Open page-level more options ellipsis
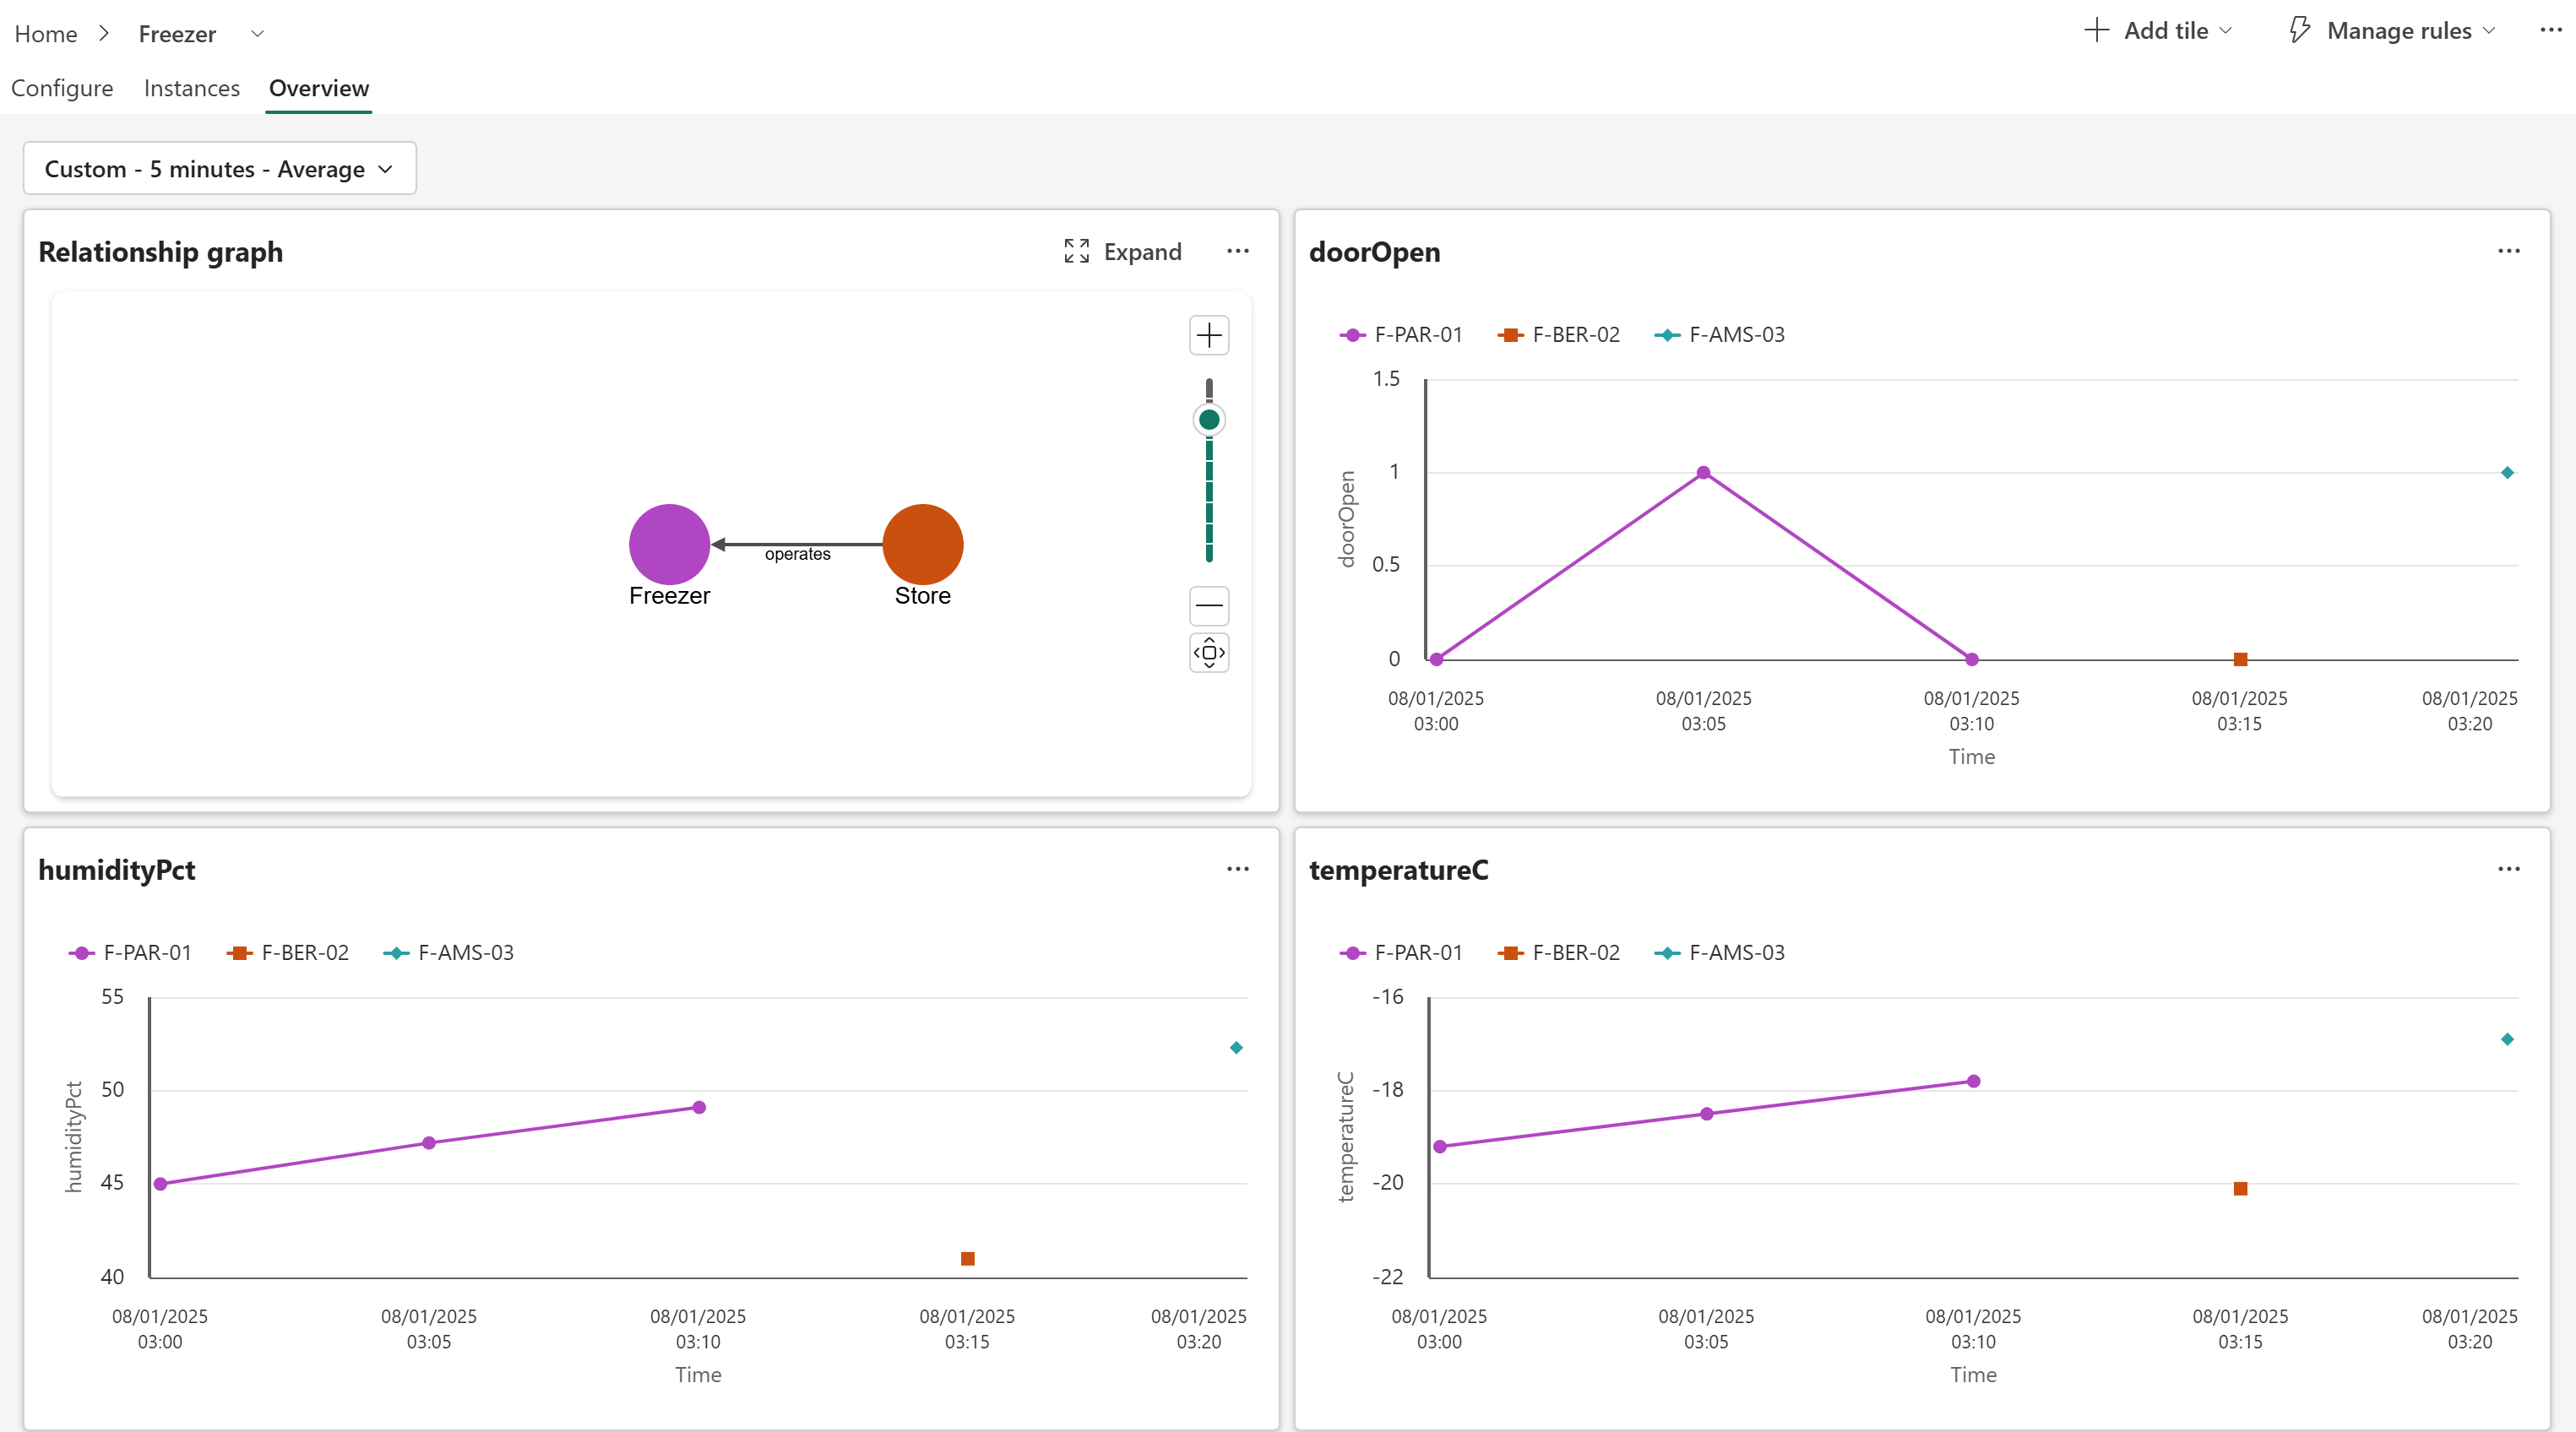This screenshot has height=1432, width=2576. [2550, 30]
